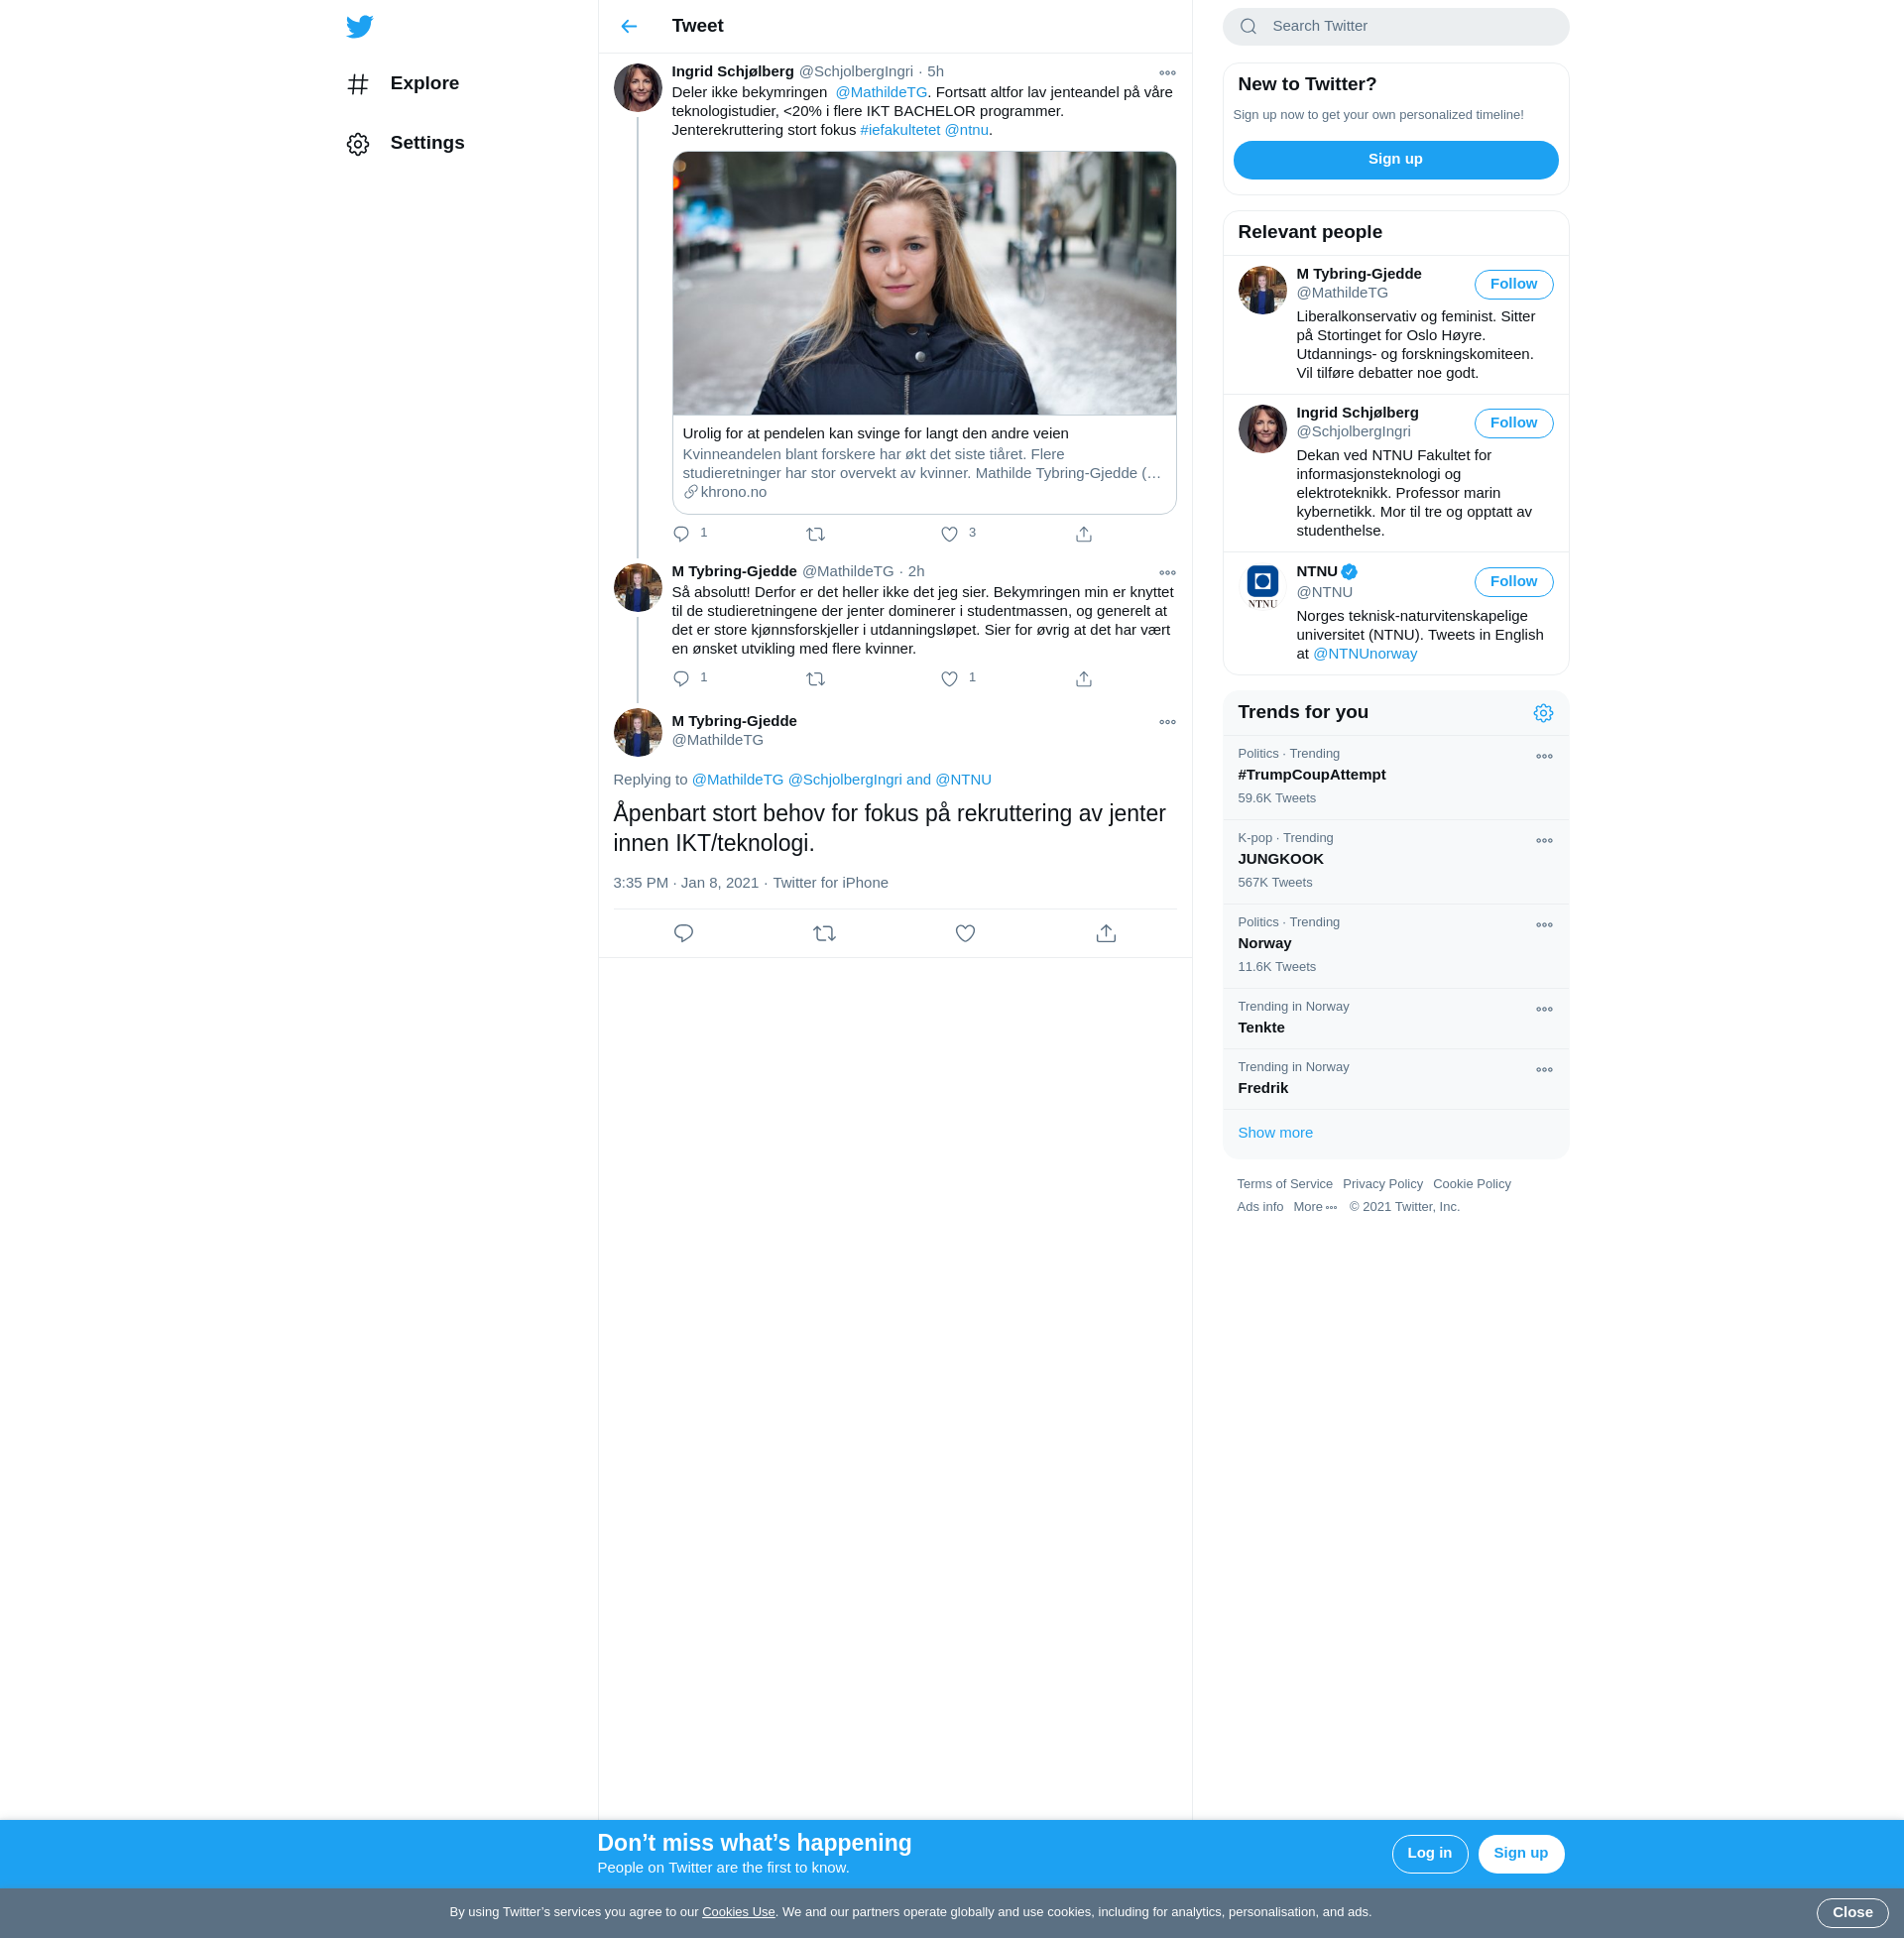Reply to Ingrid Schjølberg's tweet
Viewport: 1904px width, 1938px height.
click(681, 534)
